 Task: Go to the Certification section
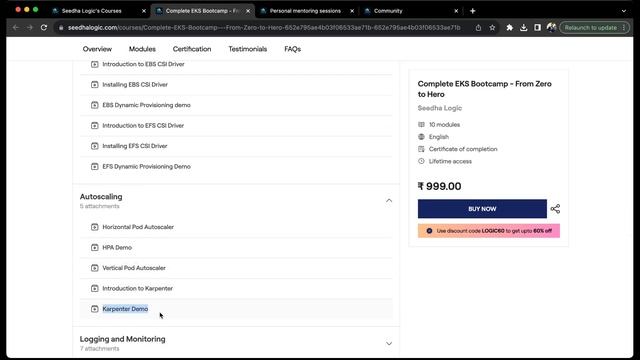[x=192, y=49]
